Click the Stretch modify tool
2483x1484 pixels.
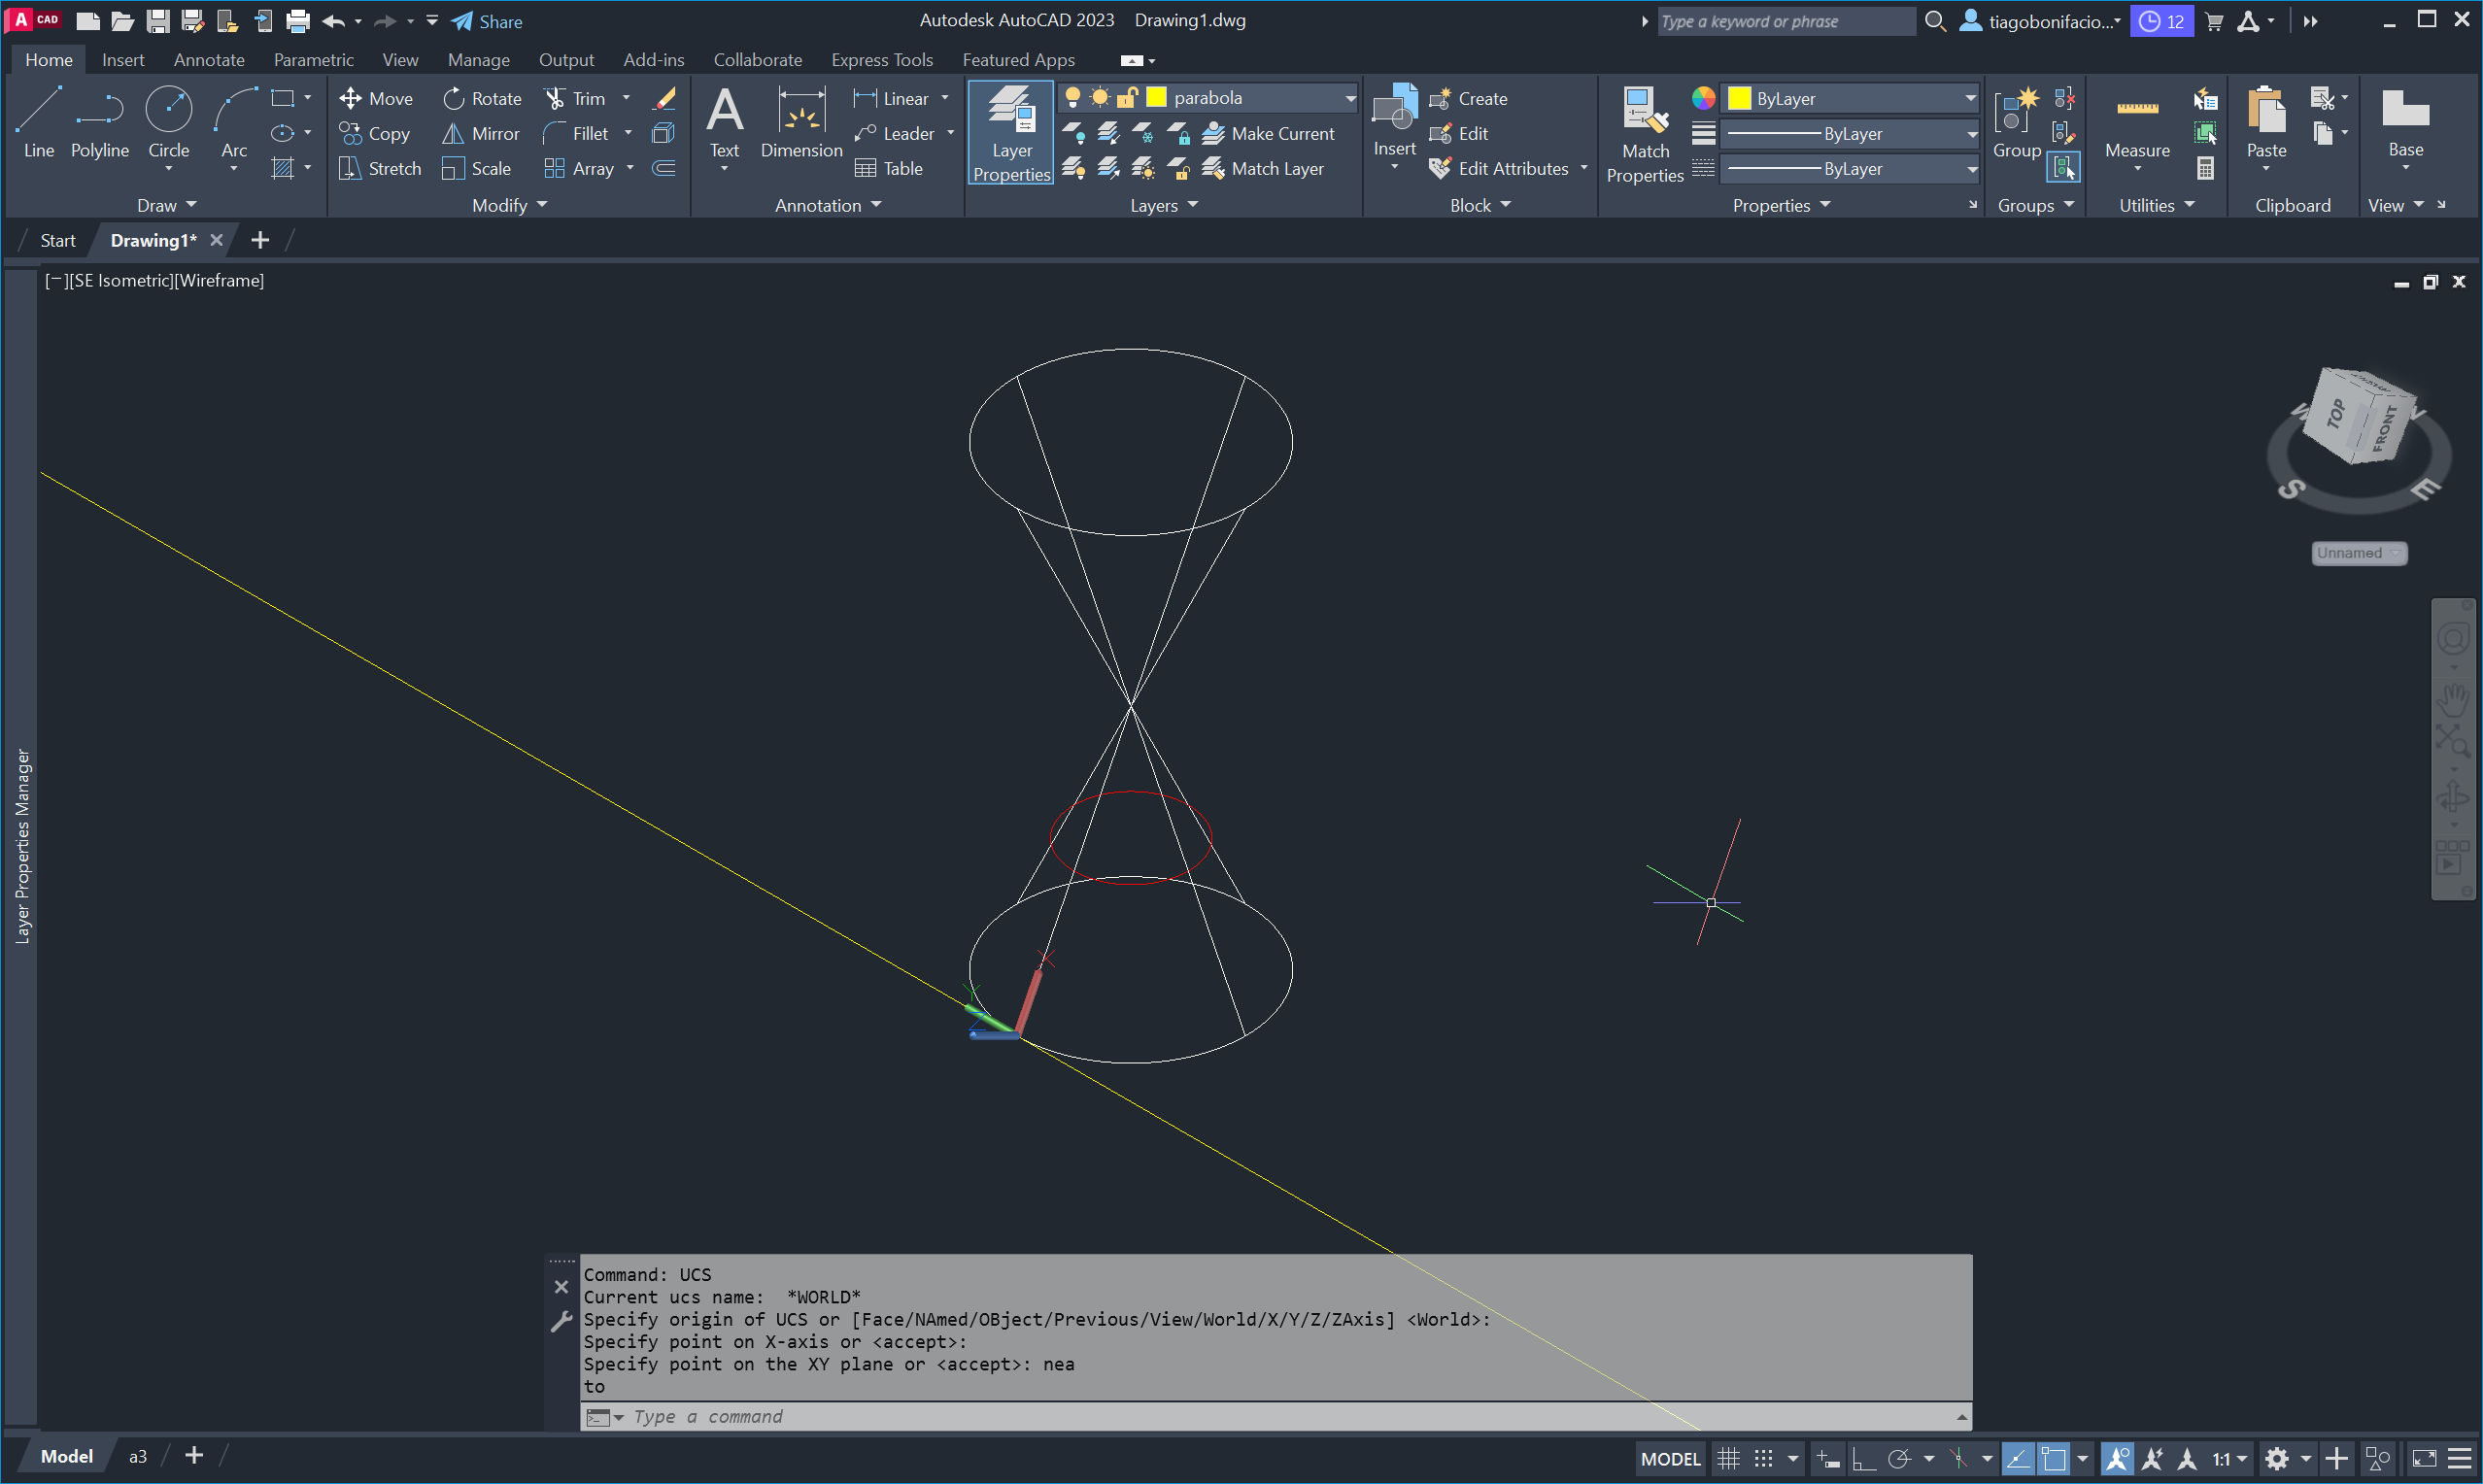pyautogui.click(x=380, y=168)
